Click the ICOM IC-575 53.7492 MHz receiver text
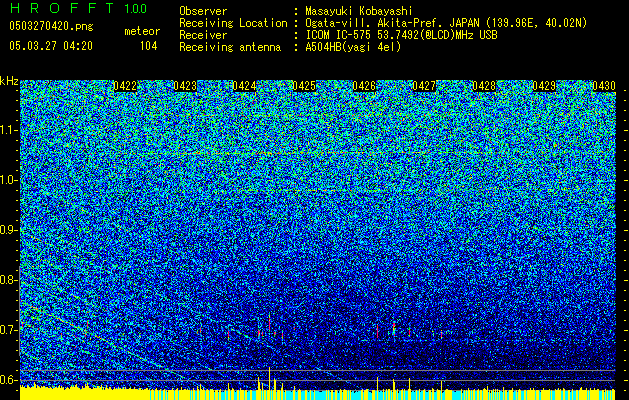The height and width of the screenshot is (400, 629). [402, 35]
